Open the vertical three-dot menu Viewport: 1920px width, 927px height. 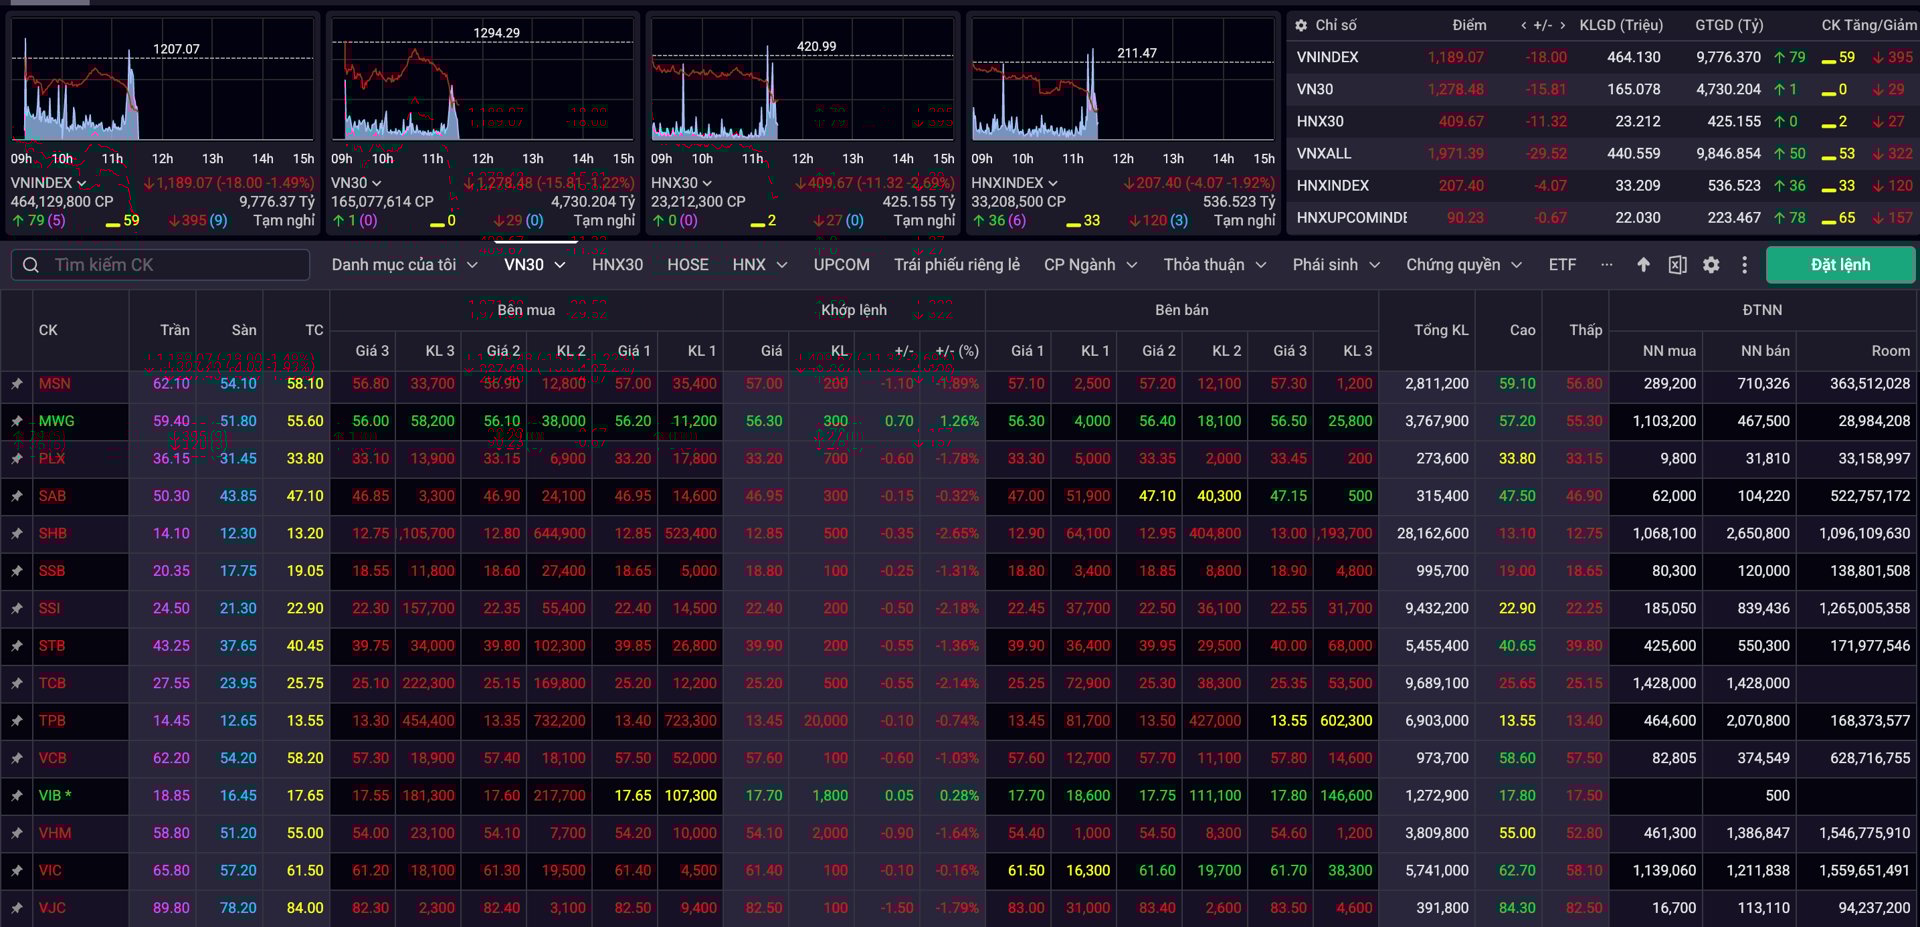tap(1746, 264)
